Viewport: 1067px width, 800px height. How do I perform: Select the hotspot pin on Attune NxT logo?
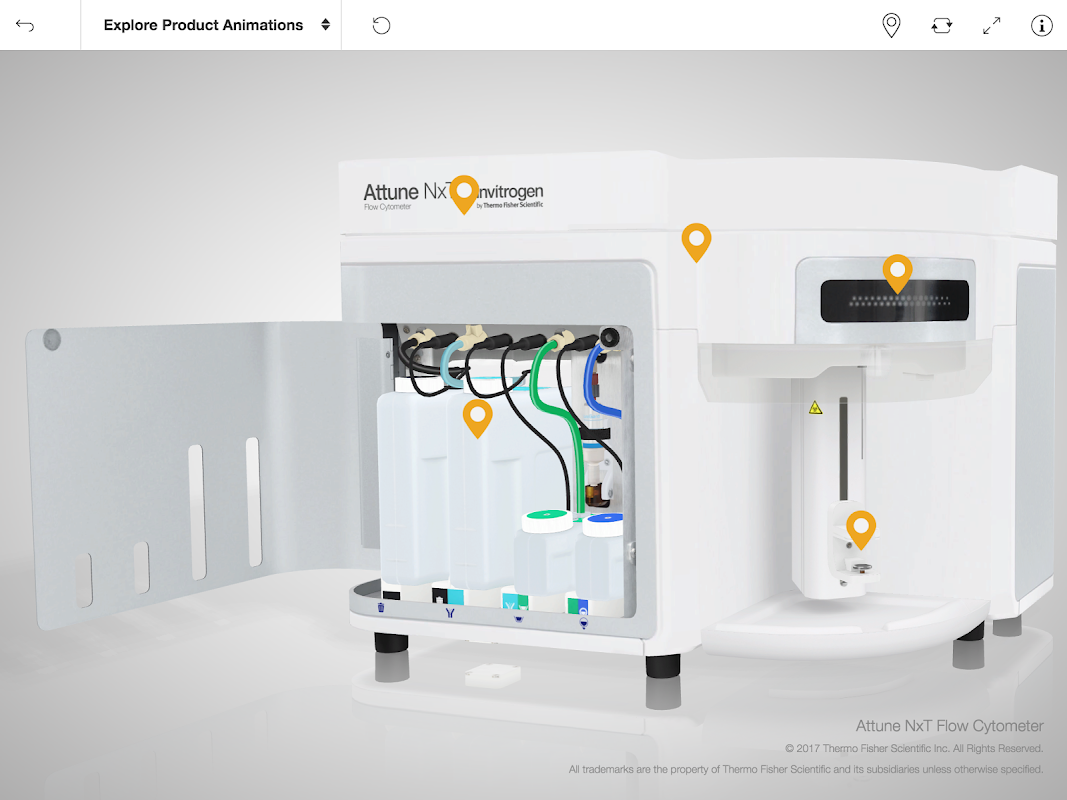(464, 194)
